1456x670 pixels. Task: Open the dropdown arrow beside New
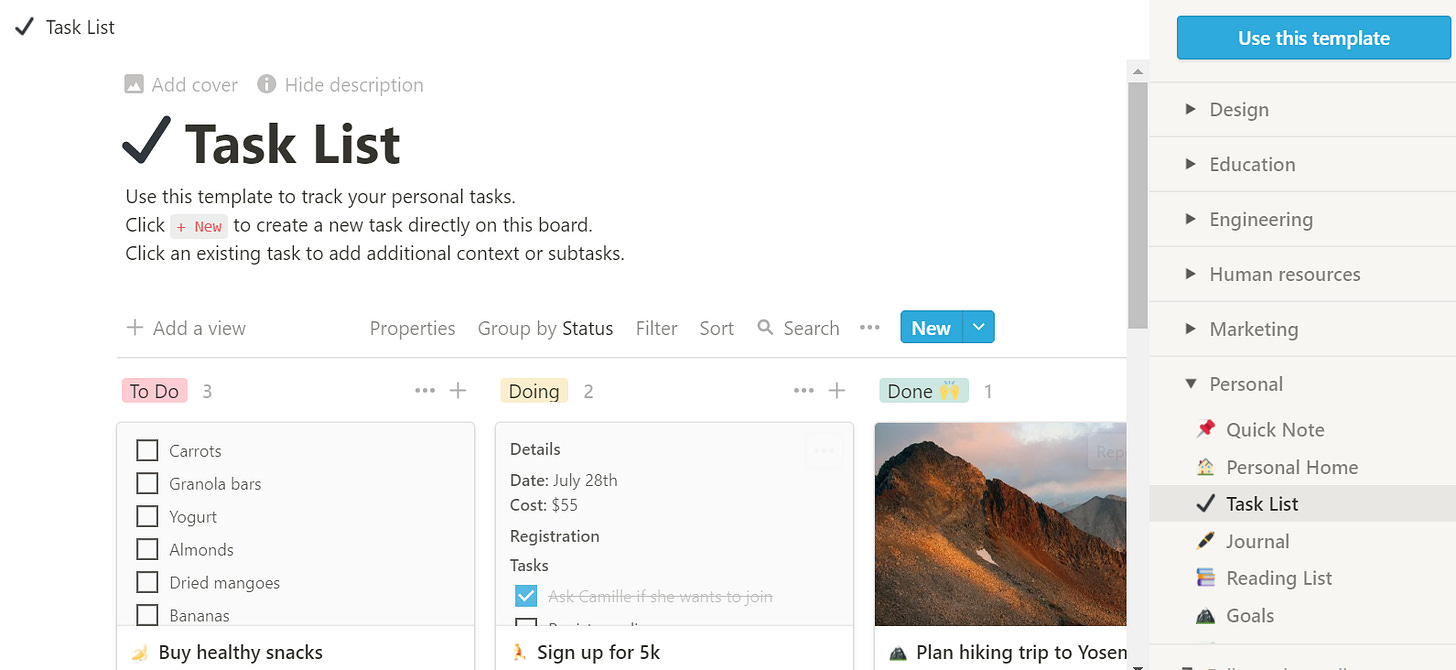click(978, 327)
